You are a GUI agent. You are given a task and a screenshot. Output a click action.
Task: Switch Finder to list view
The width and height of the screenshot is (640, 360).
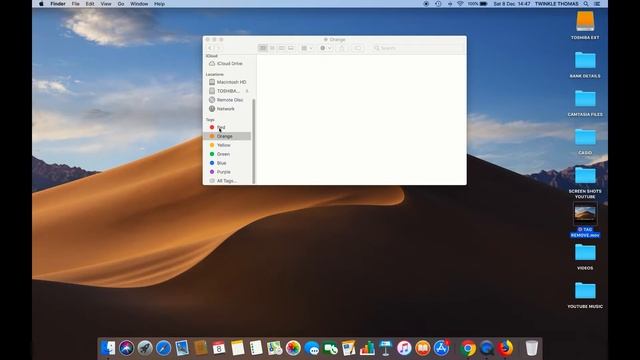point(272,48)
